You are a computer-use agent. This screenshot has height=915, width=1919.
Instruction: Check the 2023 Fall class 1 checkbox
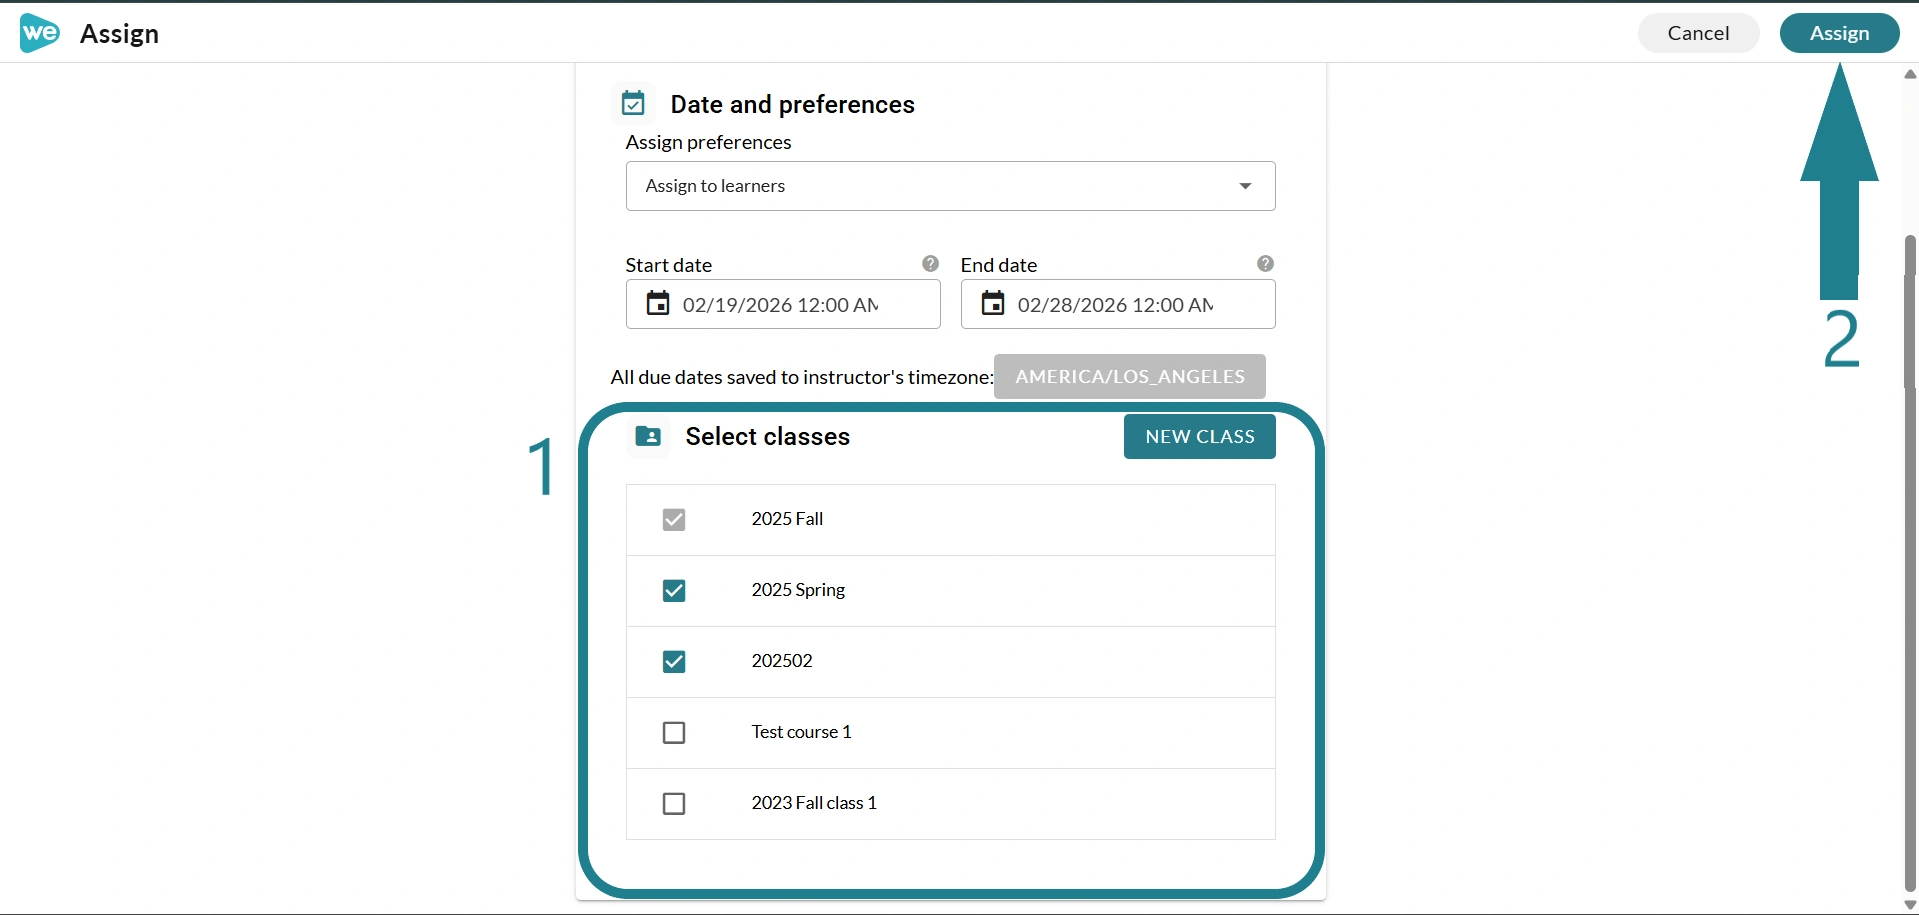click(674, 804)
